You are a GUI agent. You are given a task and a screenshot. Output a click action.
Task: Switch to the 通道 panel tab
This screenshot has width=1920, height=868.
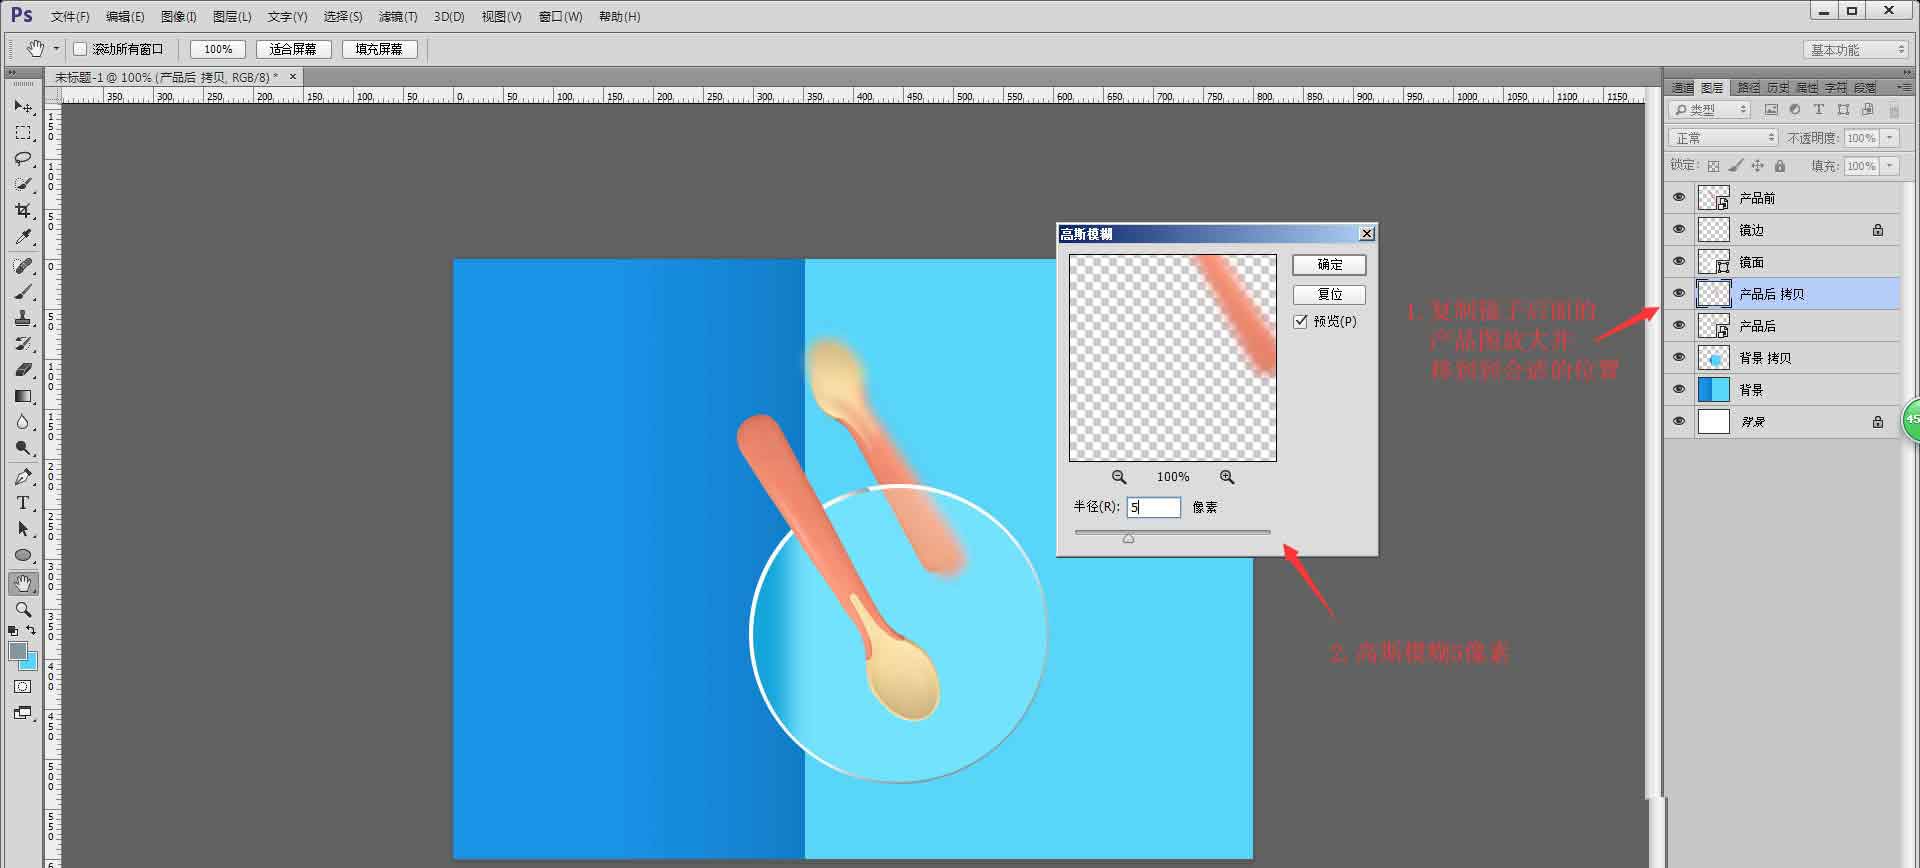(x=1683, y=88)
